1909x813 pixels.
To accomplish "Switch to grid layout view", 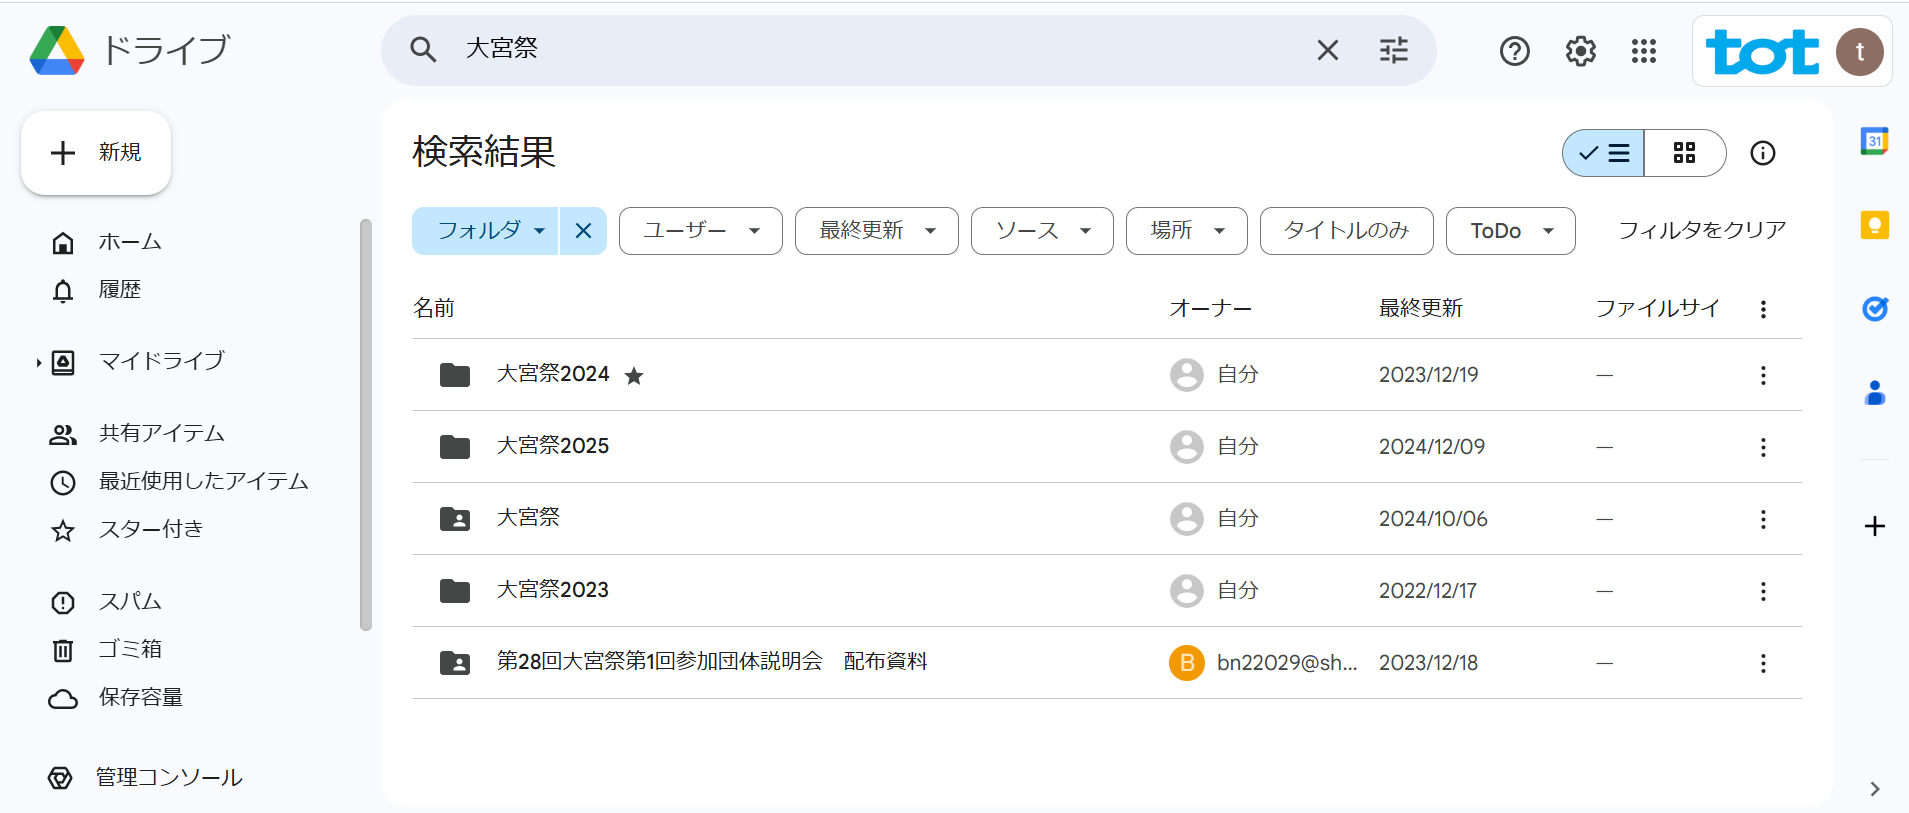I will click(1684, 153).
